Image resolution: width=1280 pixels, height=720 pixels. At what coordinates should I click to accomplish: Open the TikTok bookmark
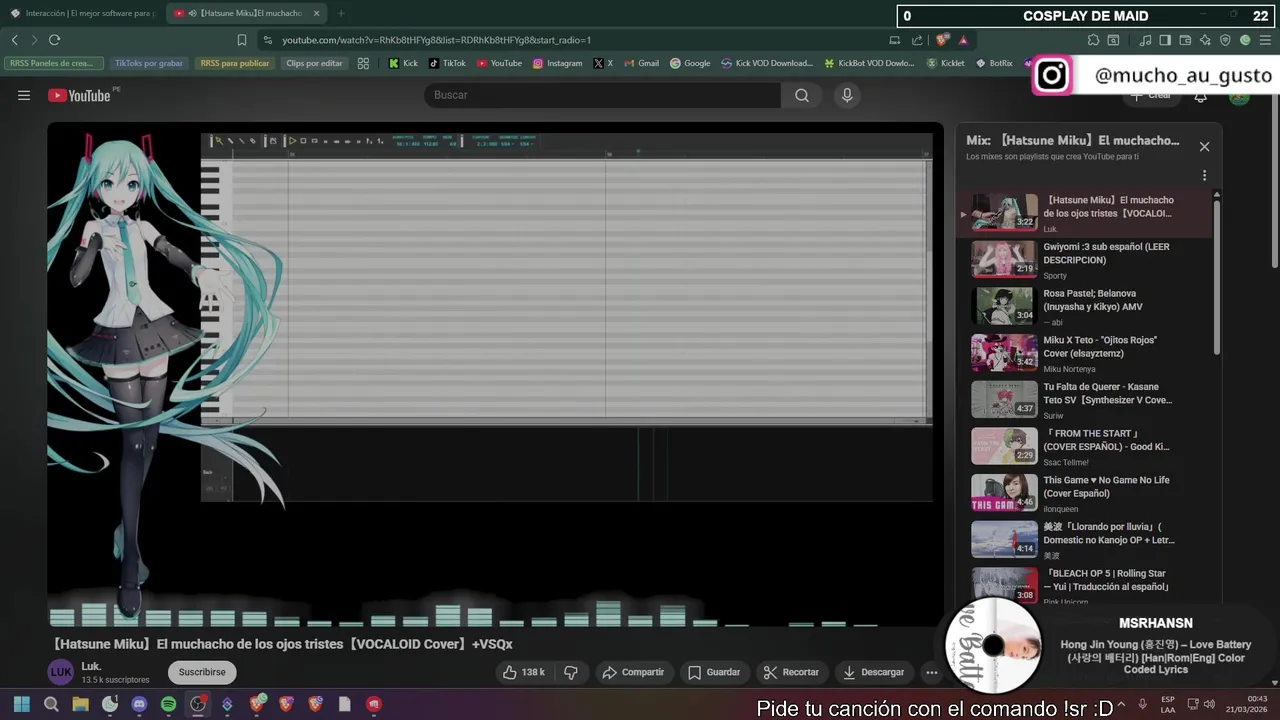coord(447,63)
